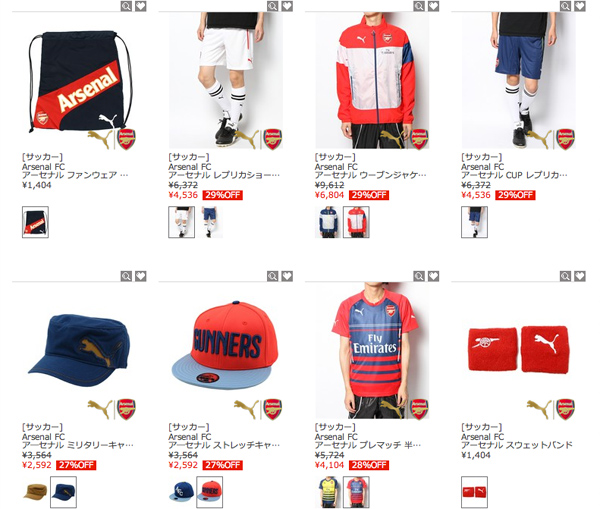Click heart icon above red sweatbands

click(x=580, y=276)
